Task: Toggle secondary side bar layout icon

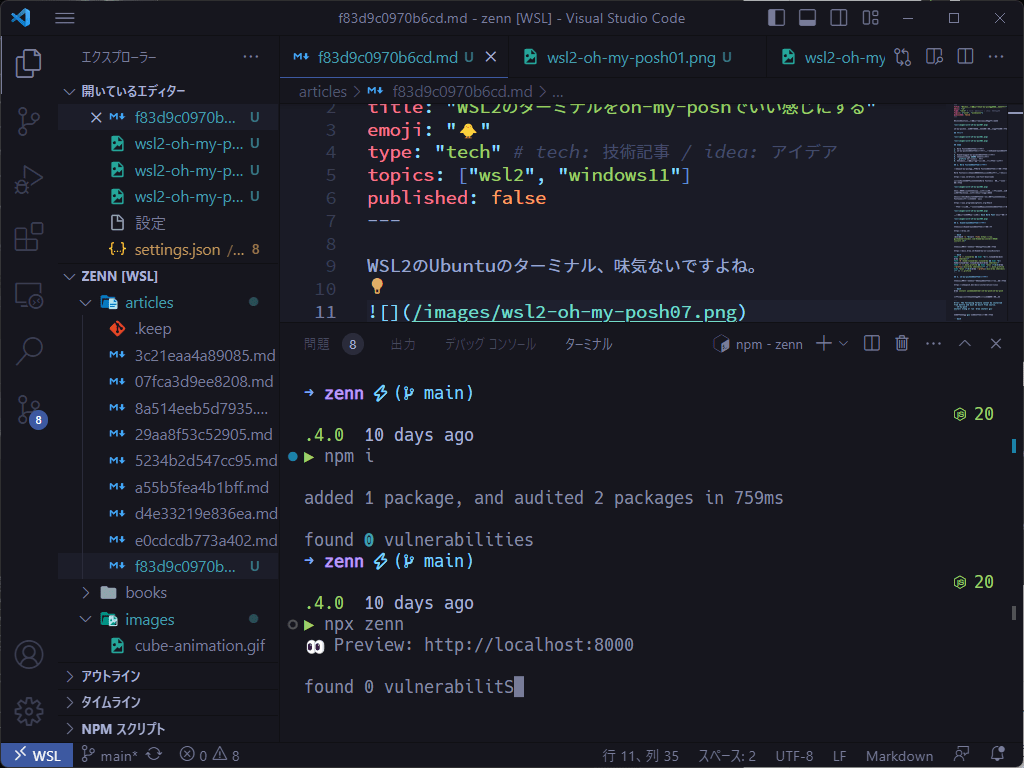Action: click(839, 18)
